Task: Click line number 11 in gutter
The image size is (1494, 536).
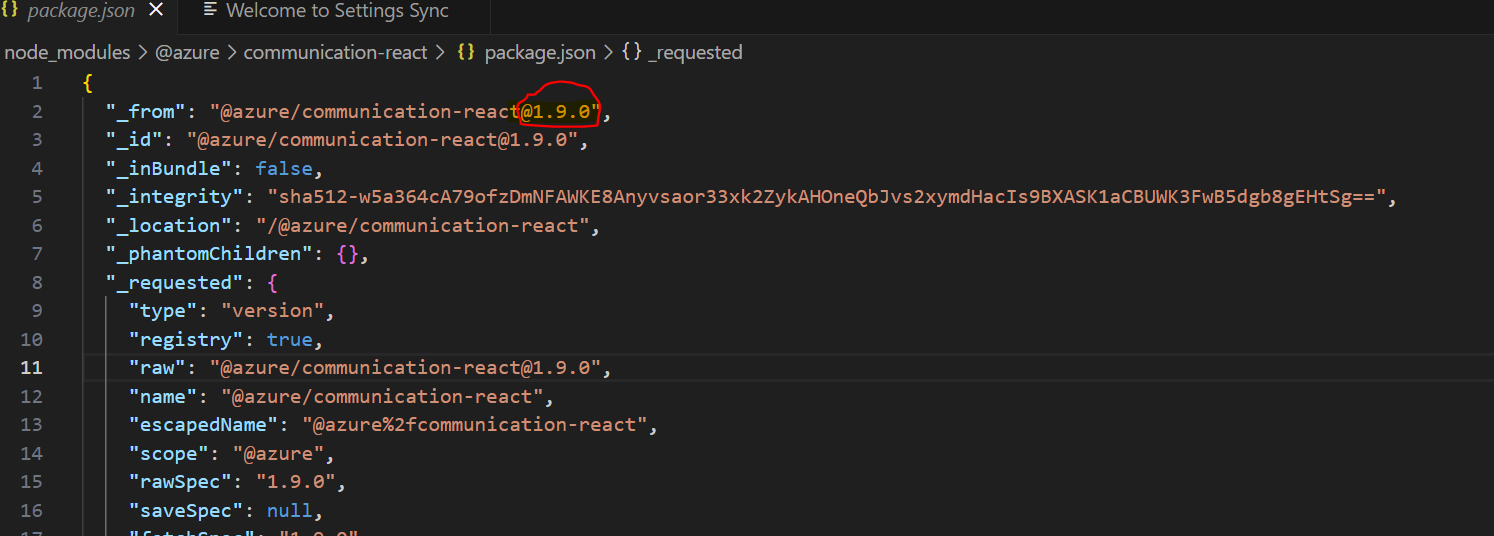Action: click(31, 367)
